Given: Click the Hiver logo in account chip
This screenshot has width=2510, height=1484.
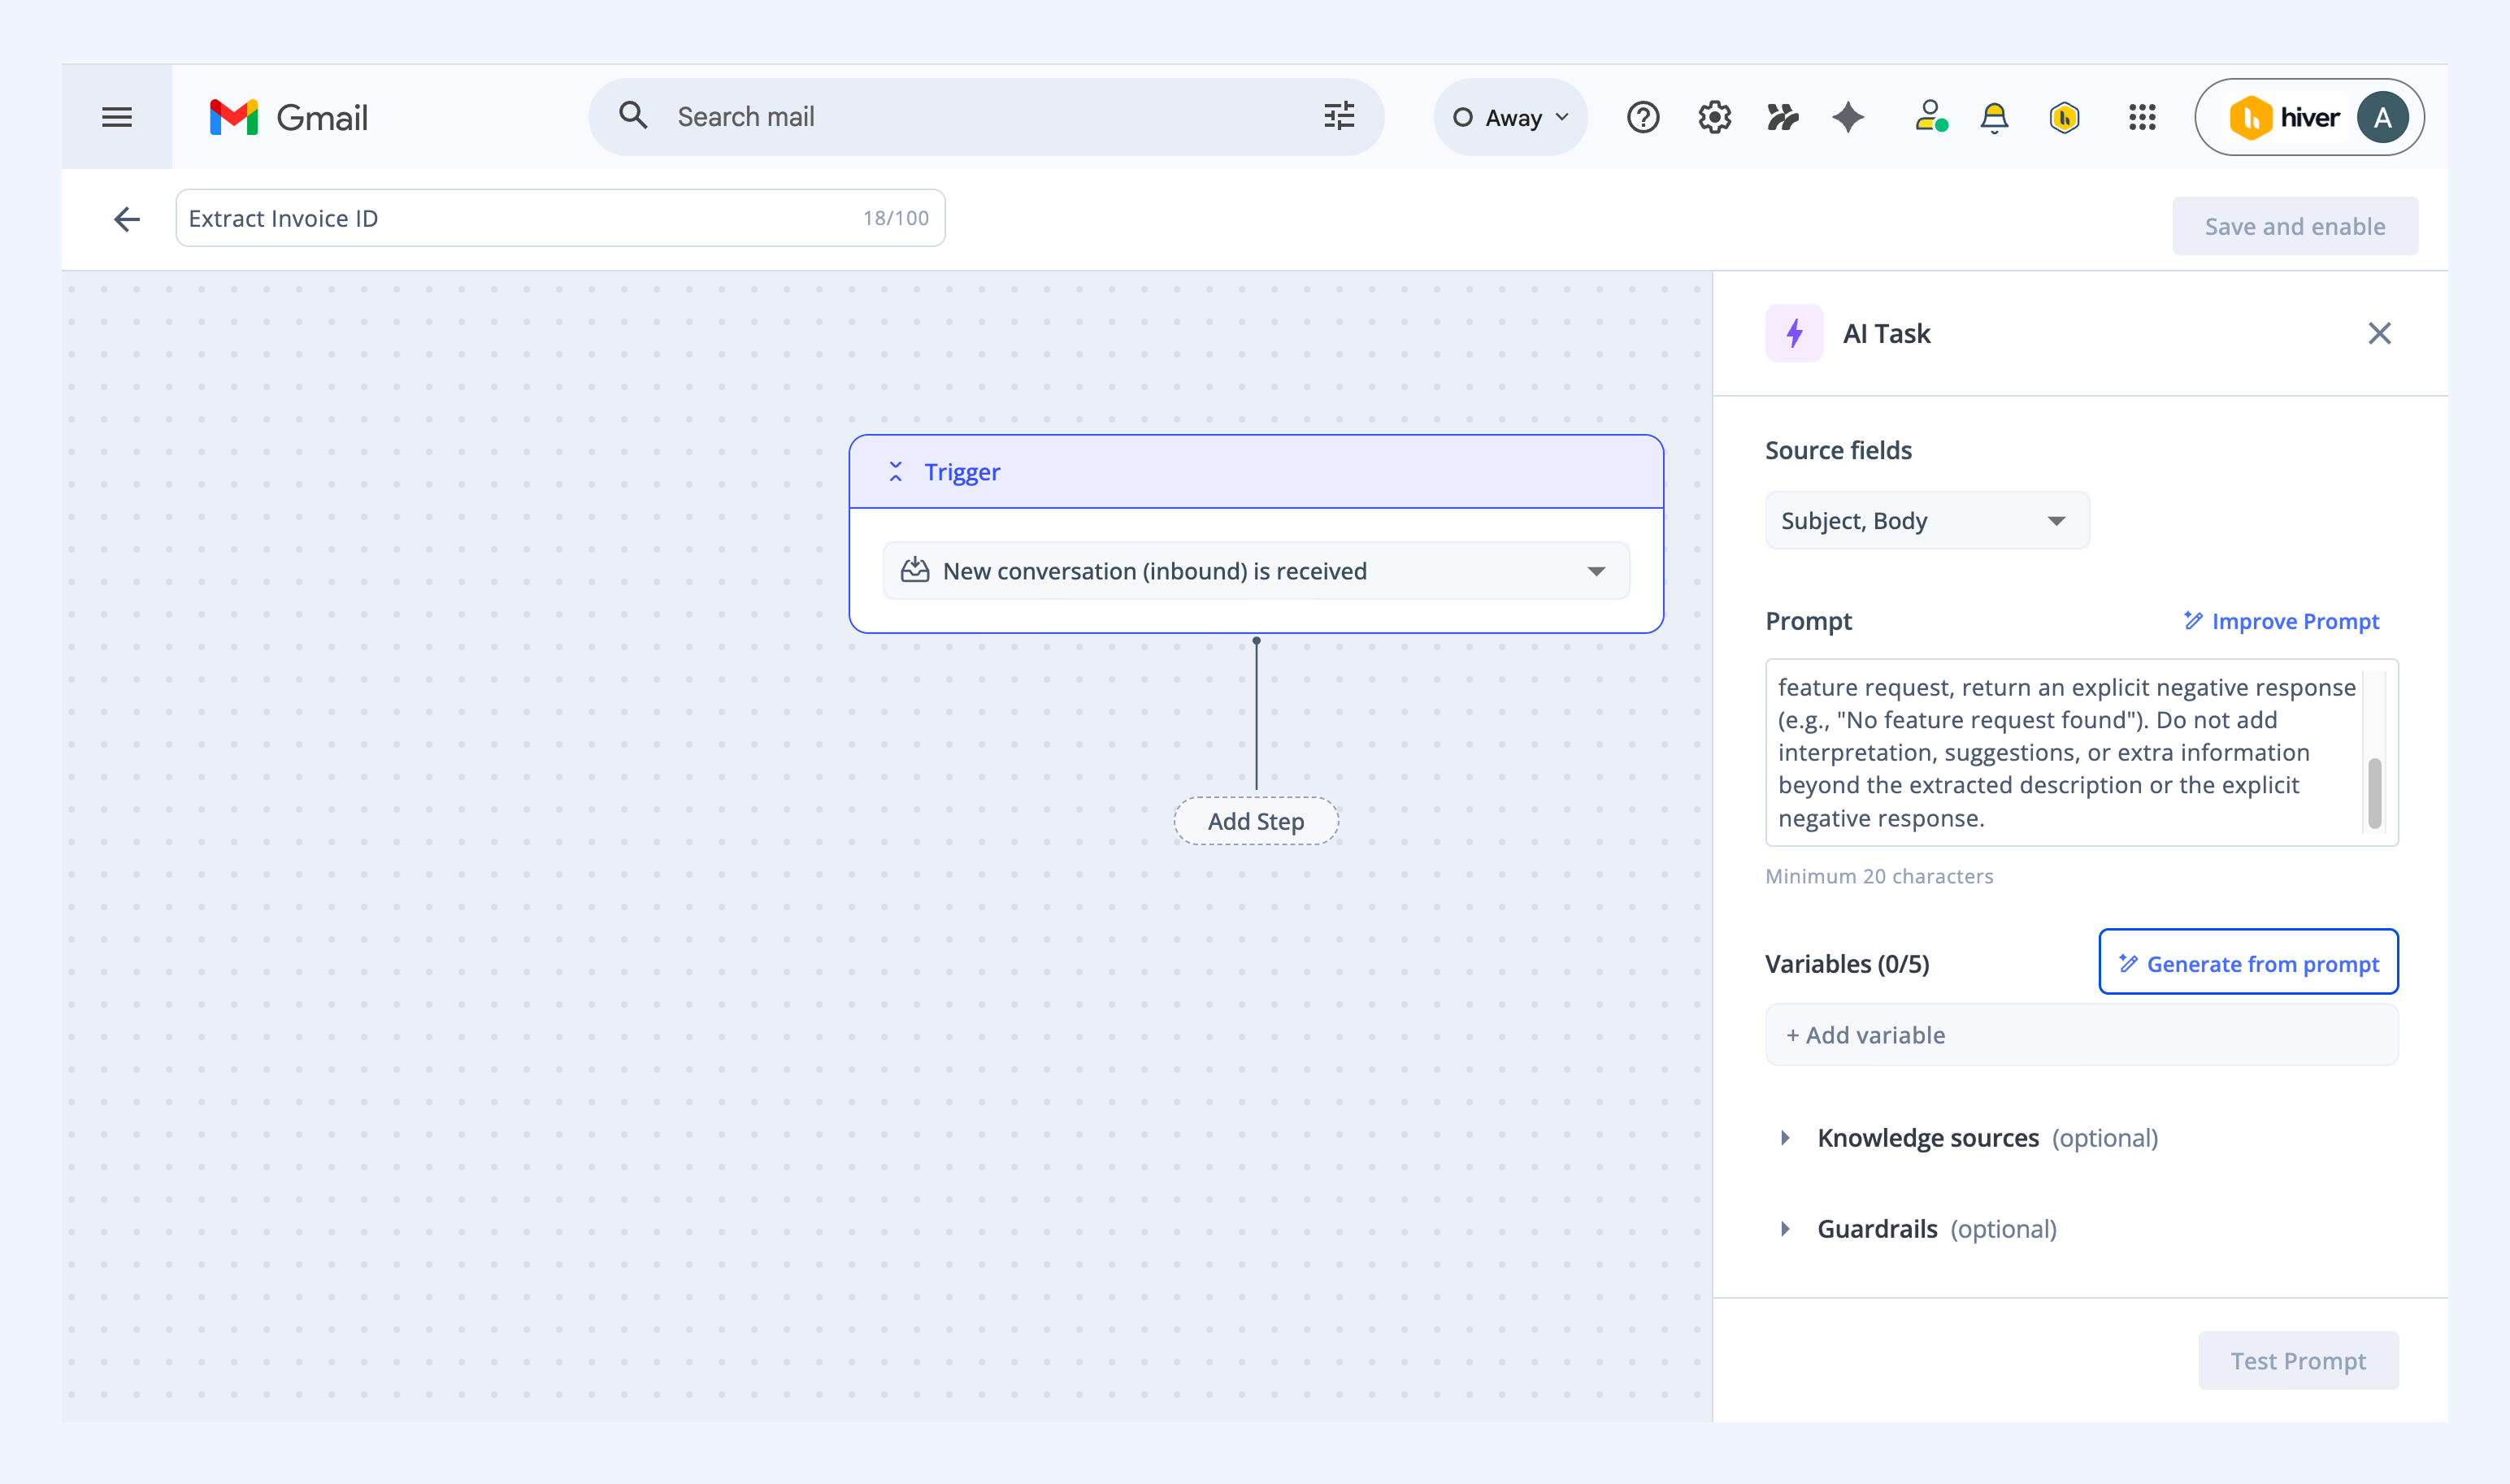Looking at the screenshot, I should pyautogui.click(x=2284, y=117).
